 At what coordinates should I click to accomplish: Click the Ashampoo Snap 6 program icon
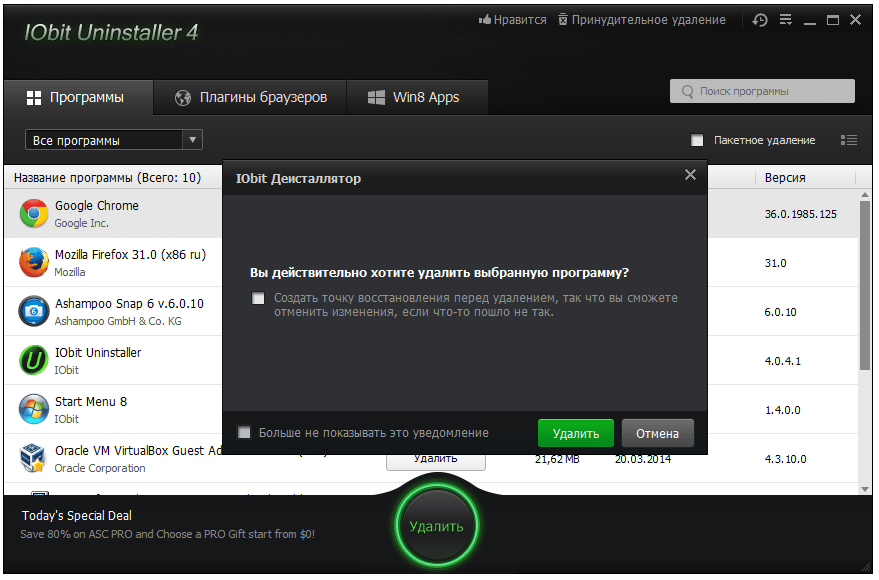tap(34, 311)
